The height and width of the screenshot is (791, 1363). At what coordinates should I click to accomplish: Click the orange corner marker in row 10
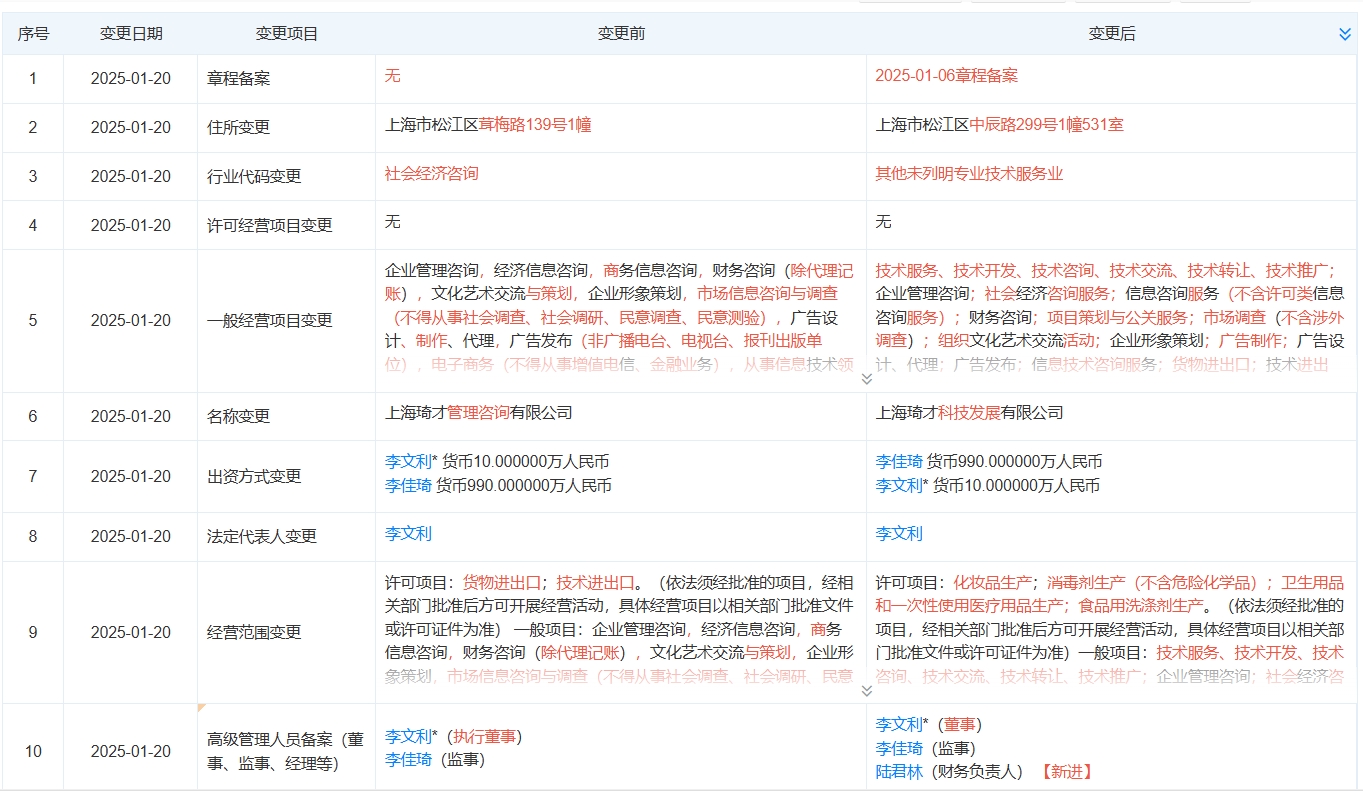tap(202, 708)
